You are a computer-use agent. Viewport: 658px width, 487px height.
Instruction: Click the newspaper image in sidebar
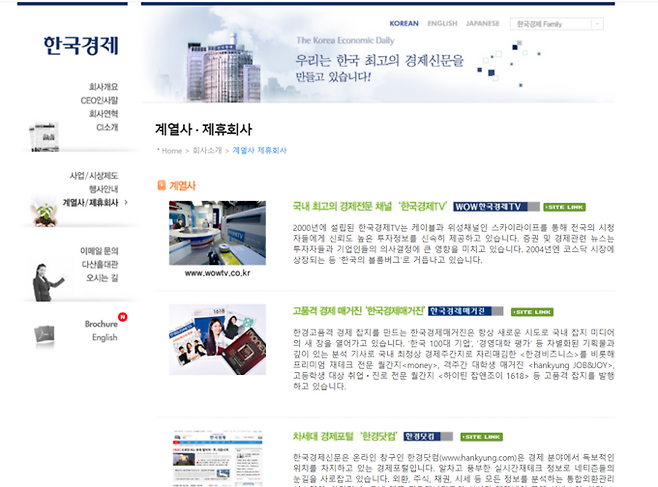[x=44, y=137]
